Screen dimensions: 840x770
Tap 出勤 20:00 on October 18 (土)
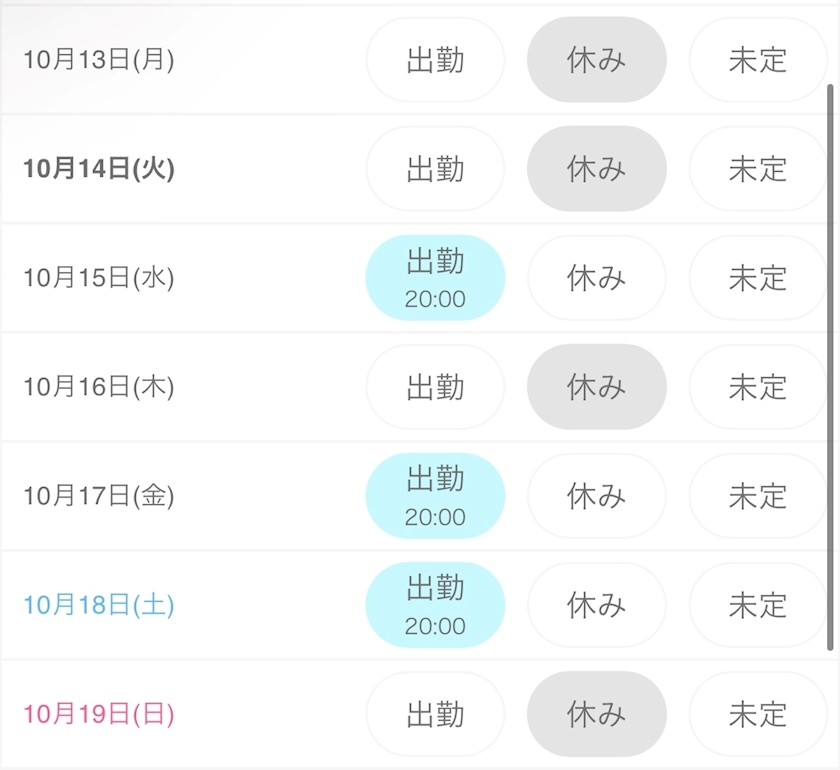tap(435, 605)
